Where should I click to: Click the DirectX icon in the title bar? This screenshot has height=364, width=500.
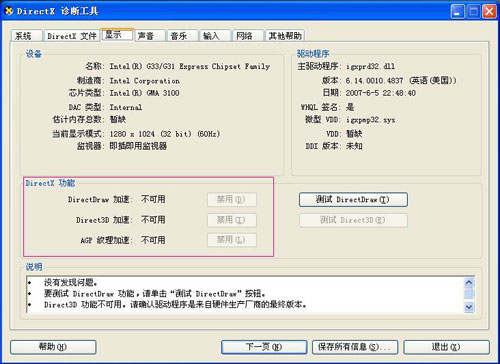point(9,11)
